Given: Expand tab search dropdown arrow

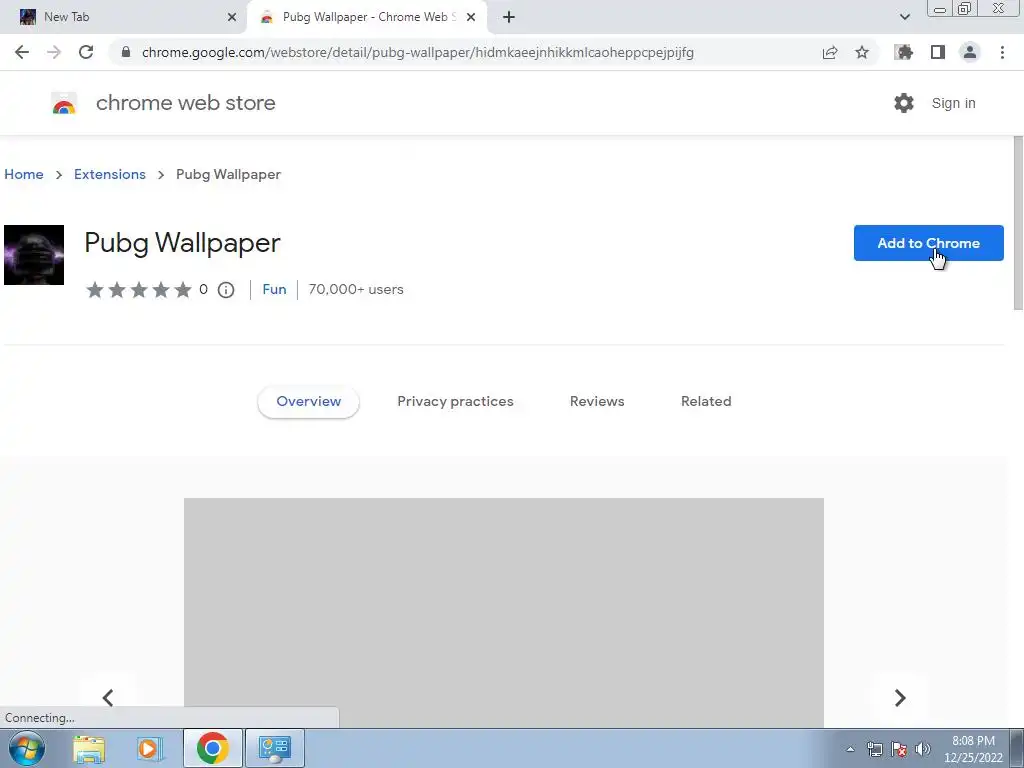Looking at the screenshot, I should pyautogui.click(x=904, y=17).
